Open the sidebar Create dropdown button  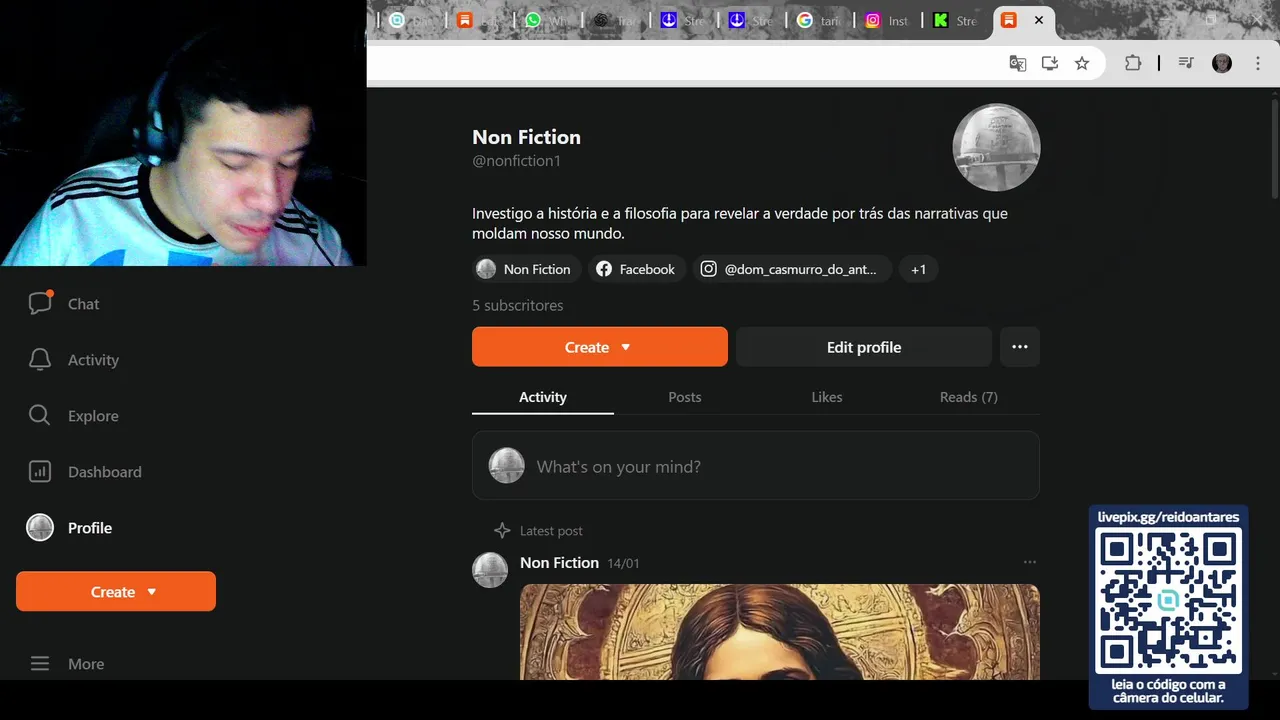click(116, 592)
